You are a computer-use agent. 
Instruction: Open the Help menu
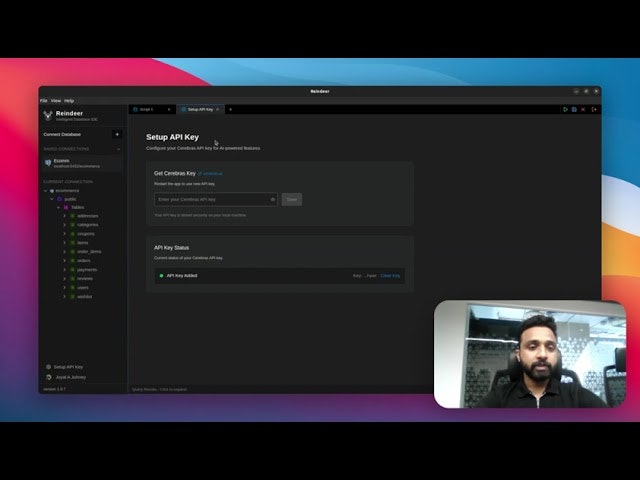tap(69, 100)
